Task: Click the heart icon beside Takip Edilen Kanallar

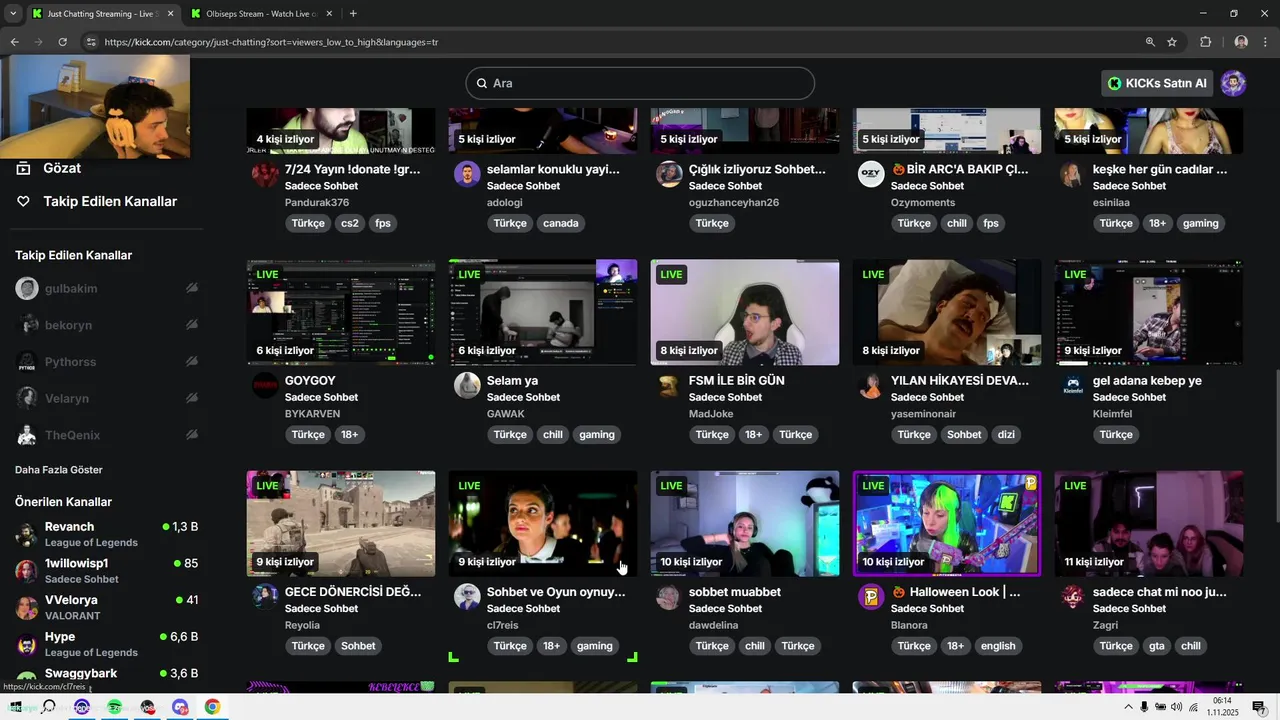Action: click(23, 201)
